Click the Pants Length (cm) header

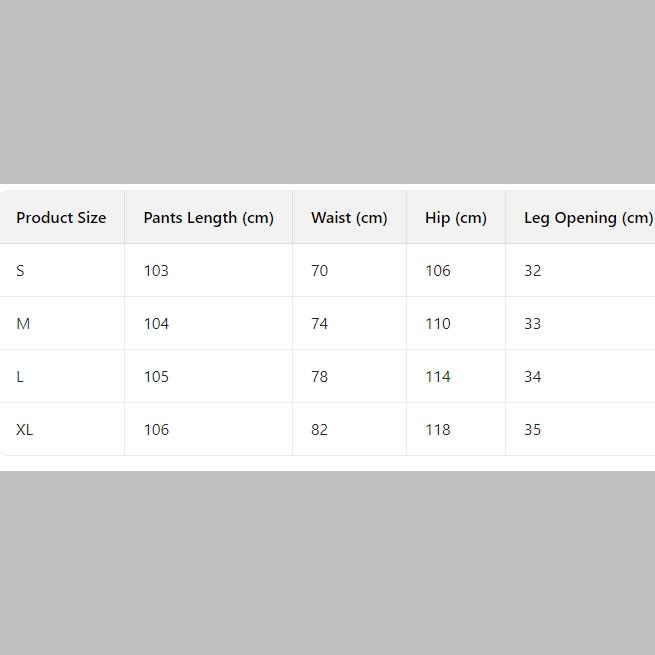[x=208, y=218]
